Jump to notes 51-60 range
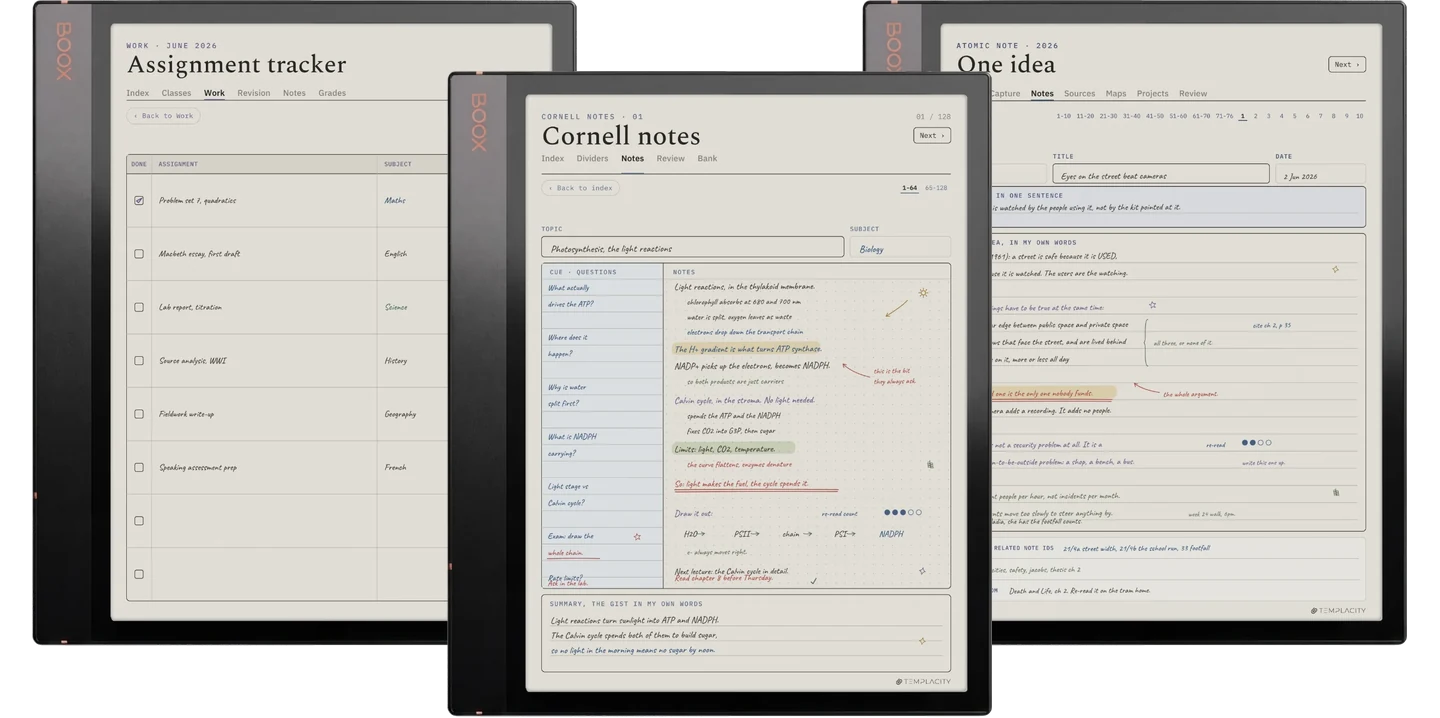Image resolution: width=1440 pixels, height=718 pixels. coord(1178,116)
